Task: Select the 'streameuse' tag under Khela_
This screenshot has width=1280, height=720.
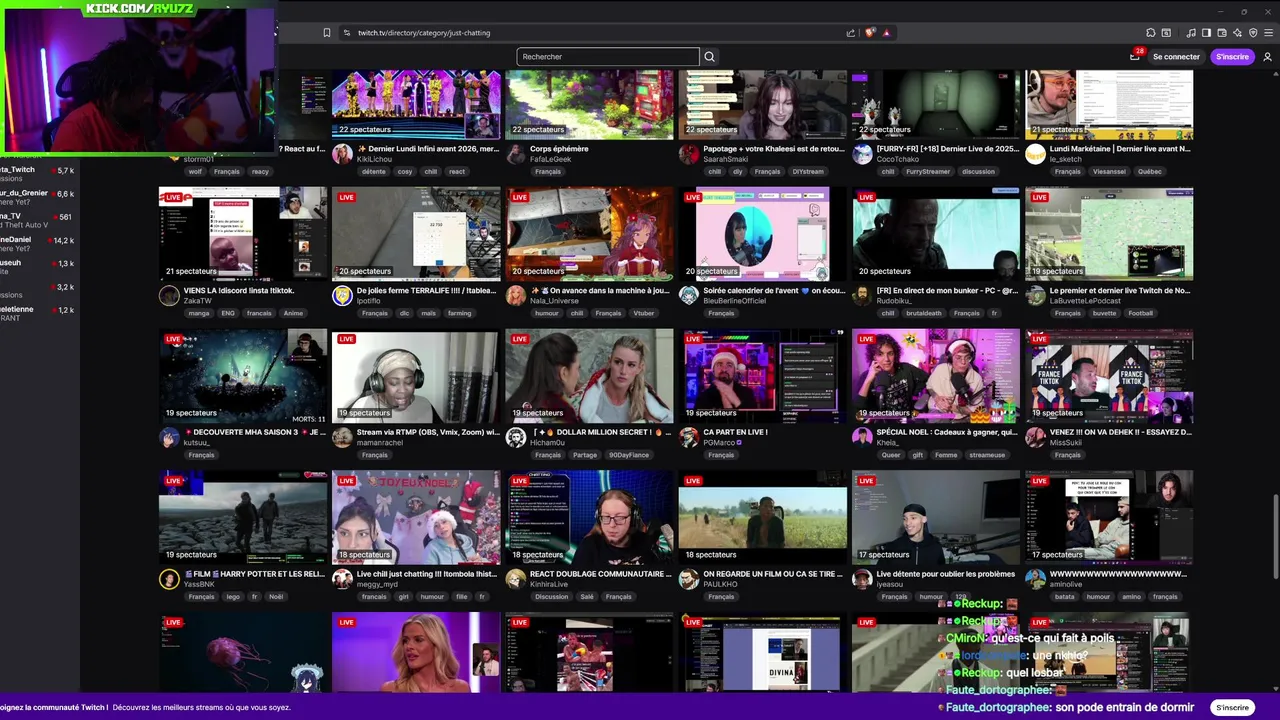Action: click(x=987, y=455)
